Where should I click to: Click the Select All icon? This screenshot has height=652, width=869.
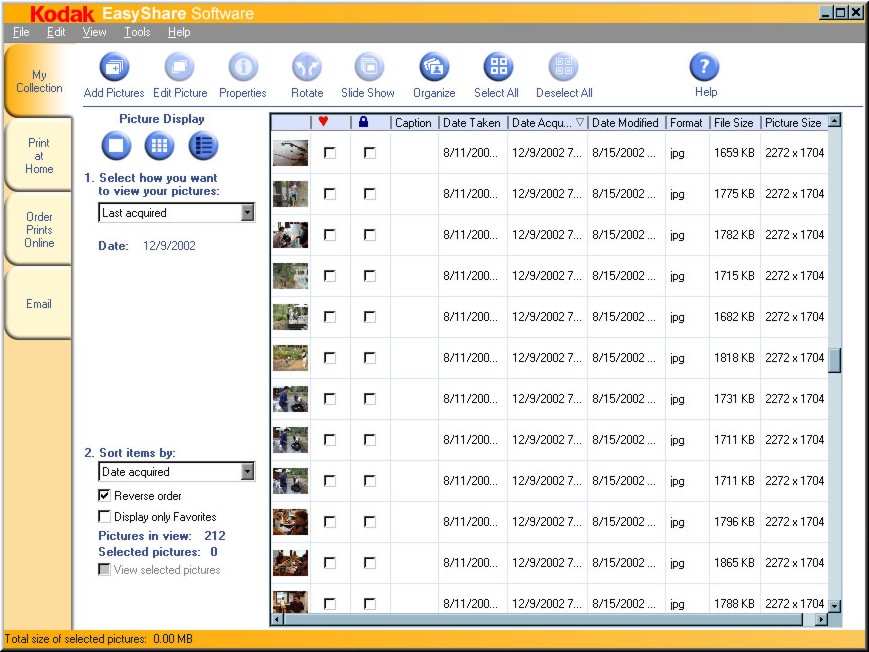(x=497, y=68)
